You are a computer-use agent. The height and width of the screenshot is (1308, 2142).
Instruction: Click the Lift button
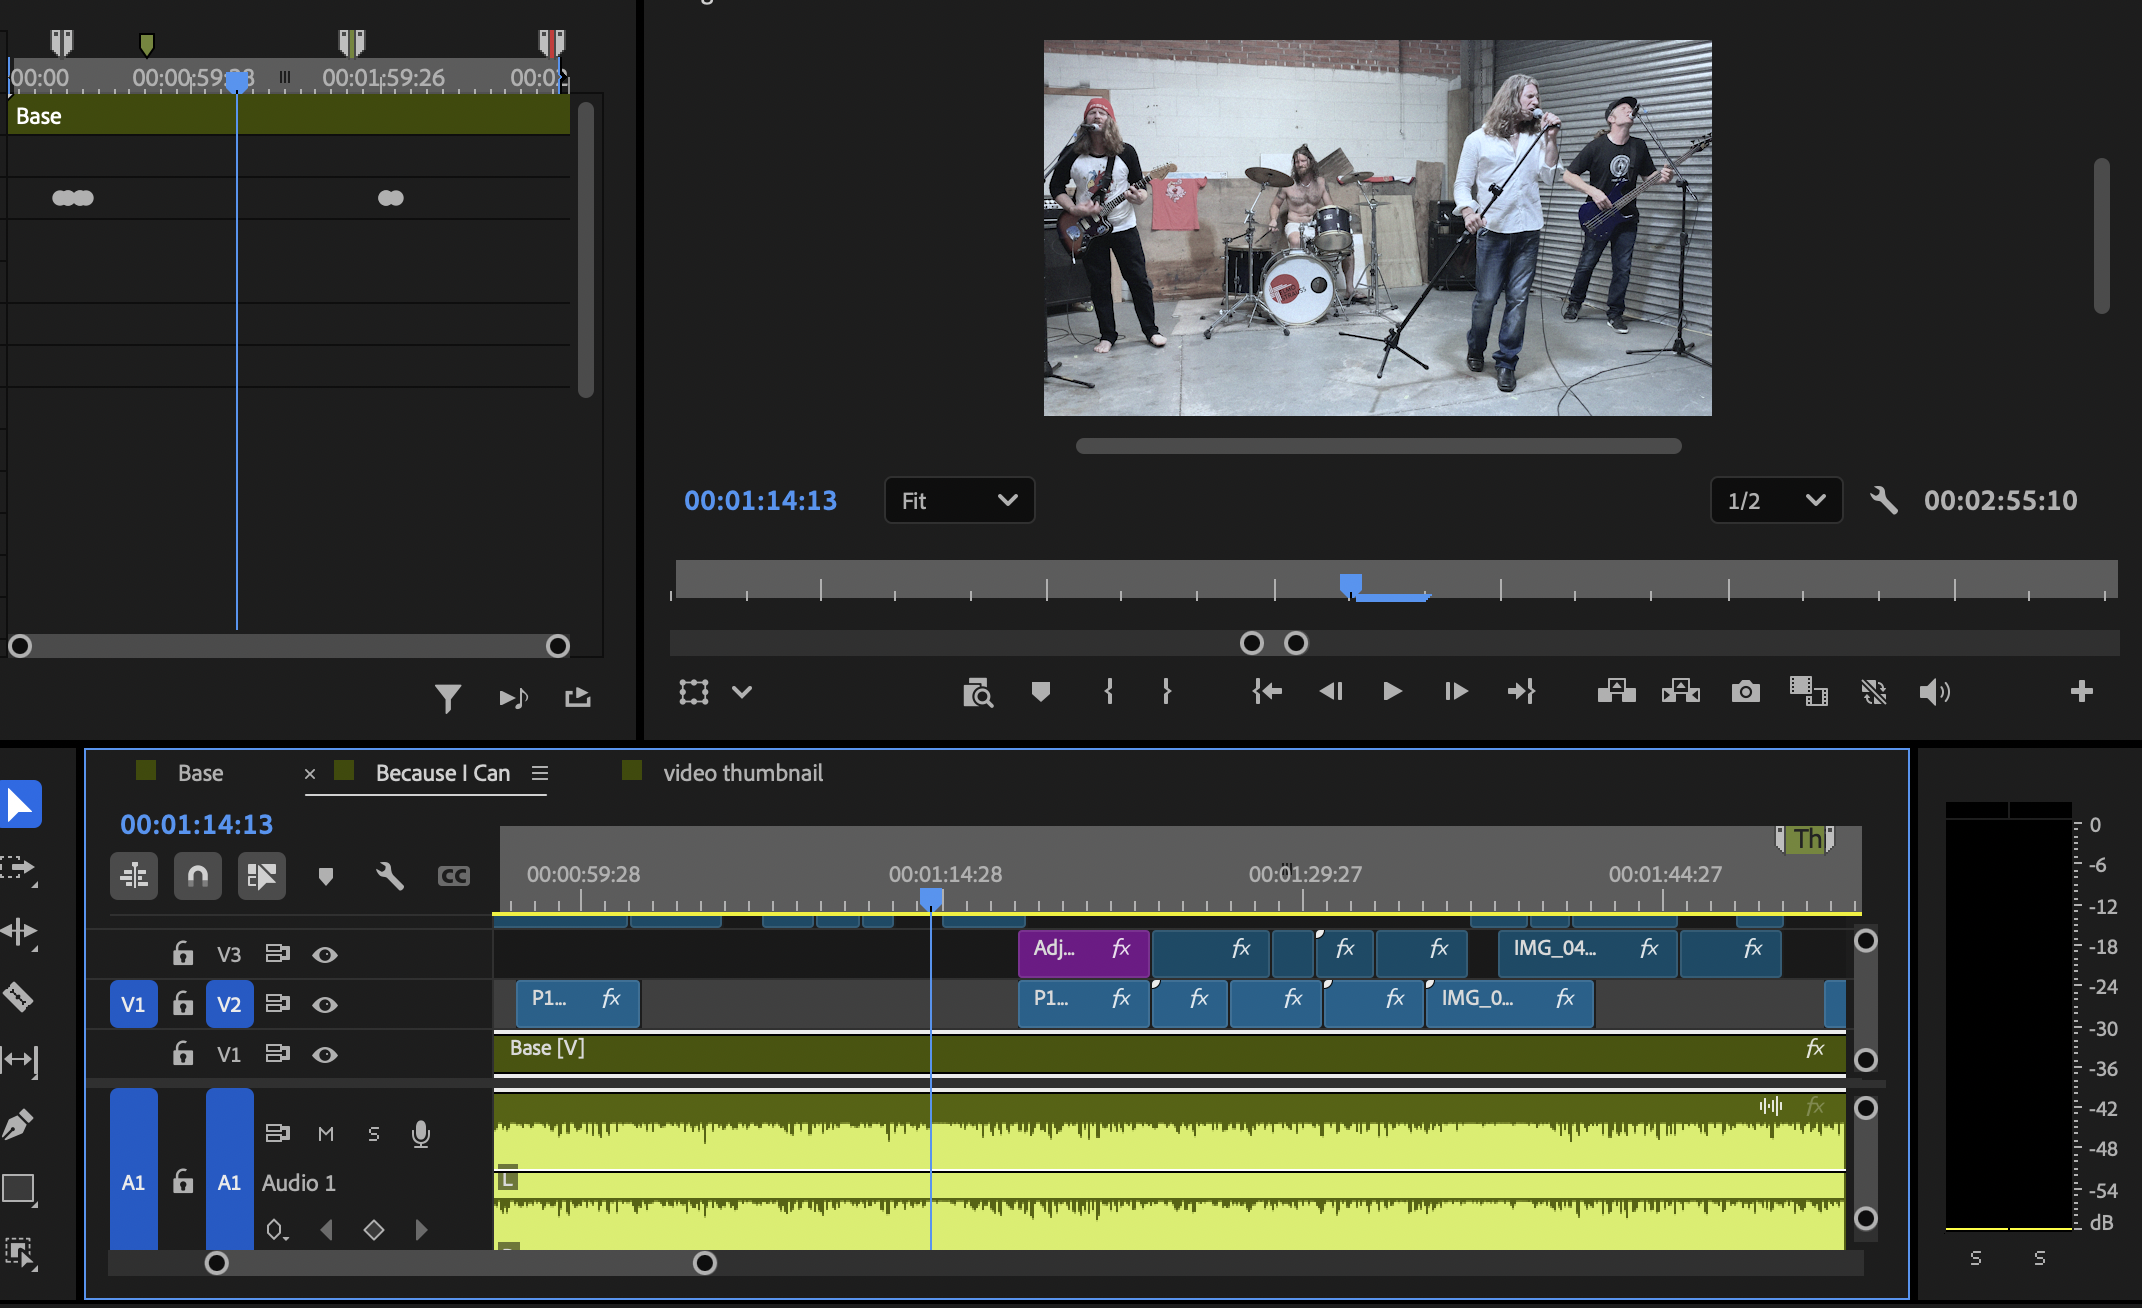pos(1616,691)
